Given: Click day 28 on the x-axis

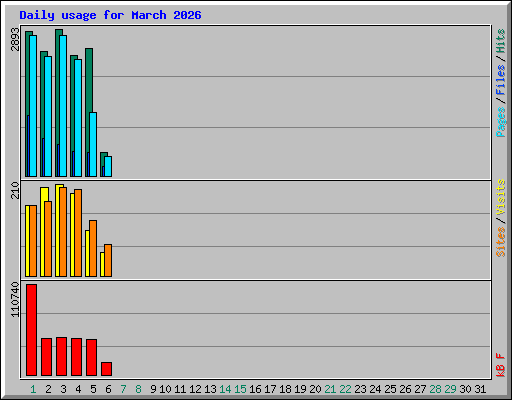Looking at the screenshot, I should pos(435,389).
